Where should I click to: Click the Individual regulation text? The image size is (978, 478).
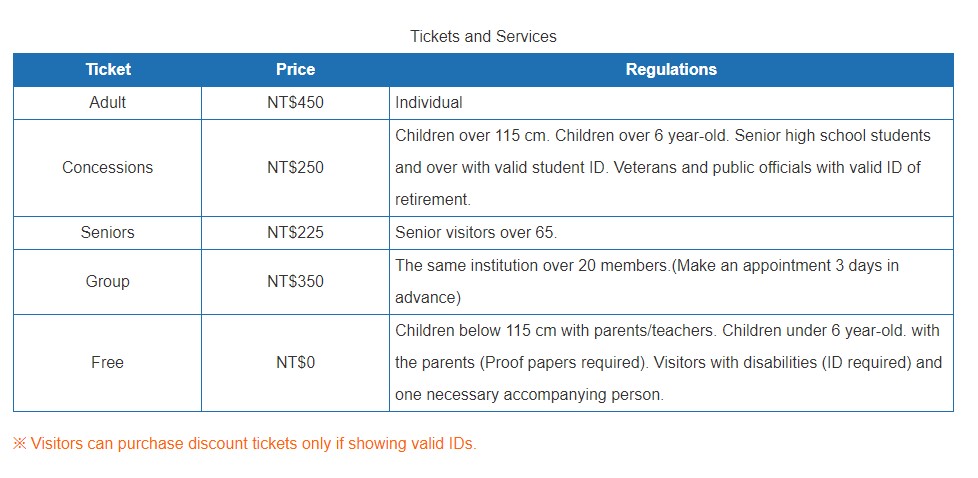click(429, 102)
